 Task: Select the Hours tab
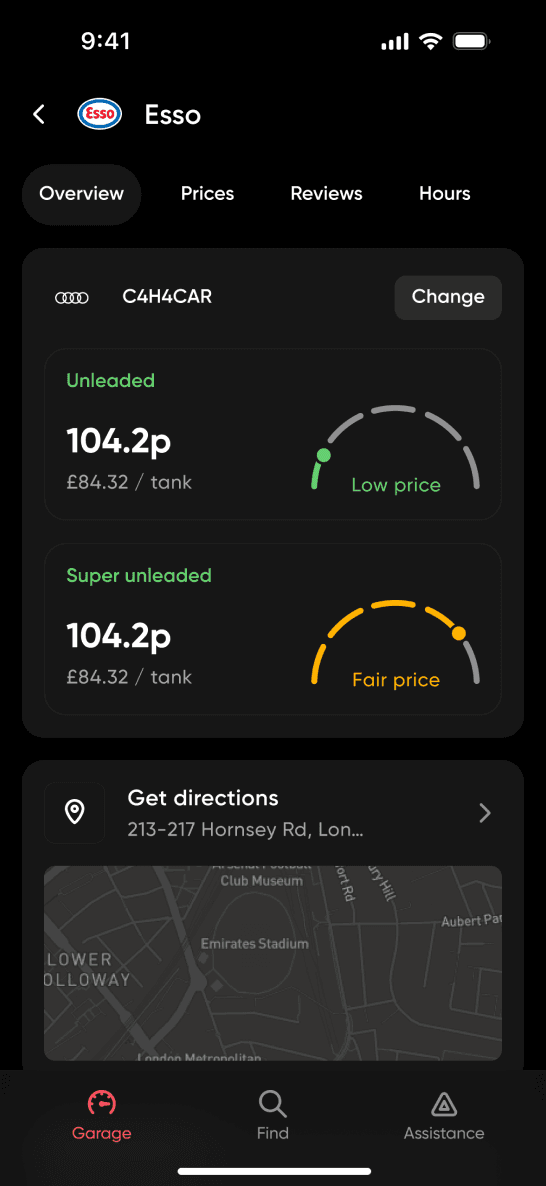(445, 194)
